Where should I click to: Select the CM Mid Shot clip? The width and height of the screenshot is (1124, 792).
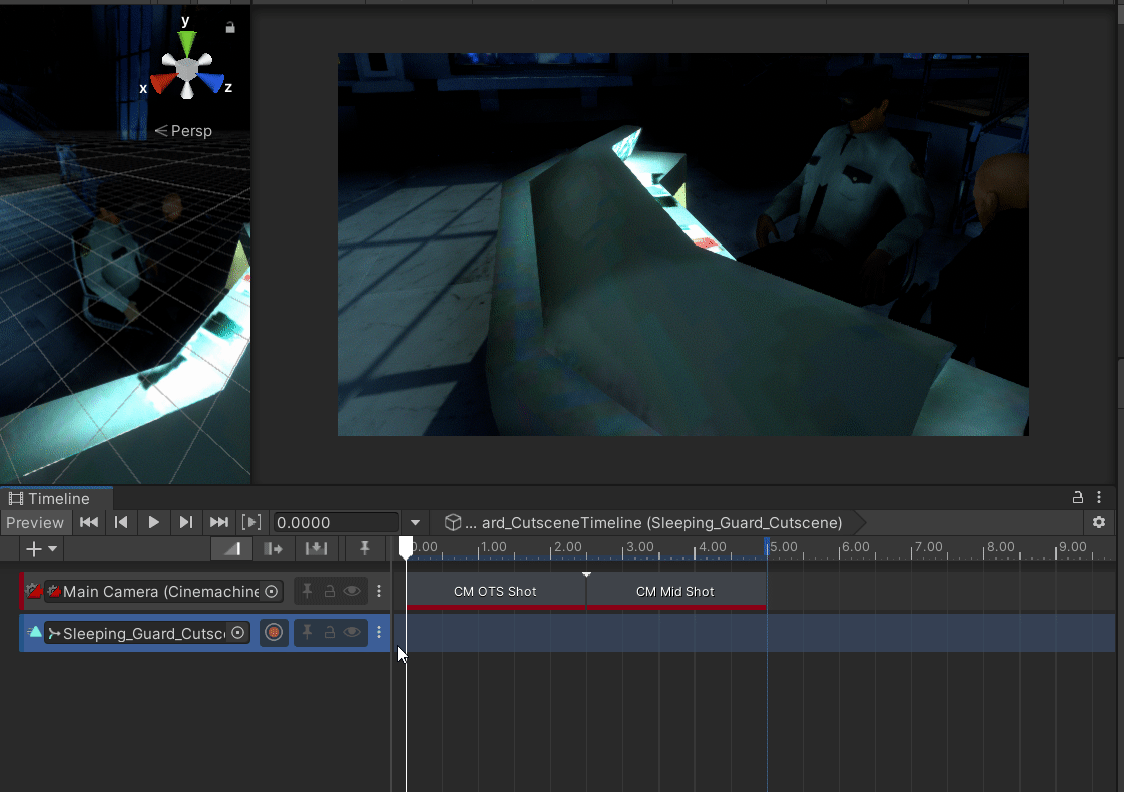[x=675, y=592]
